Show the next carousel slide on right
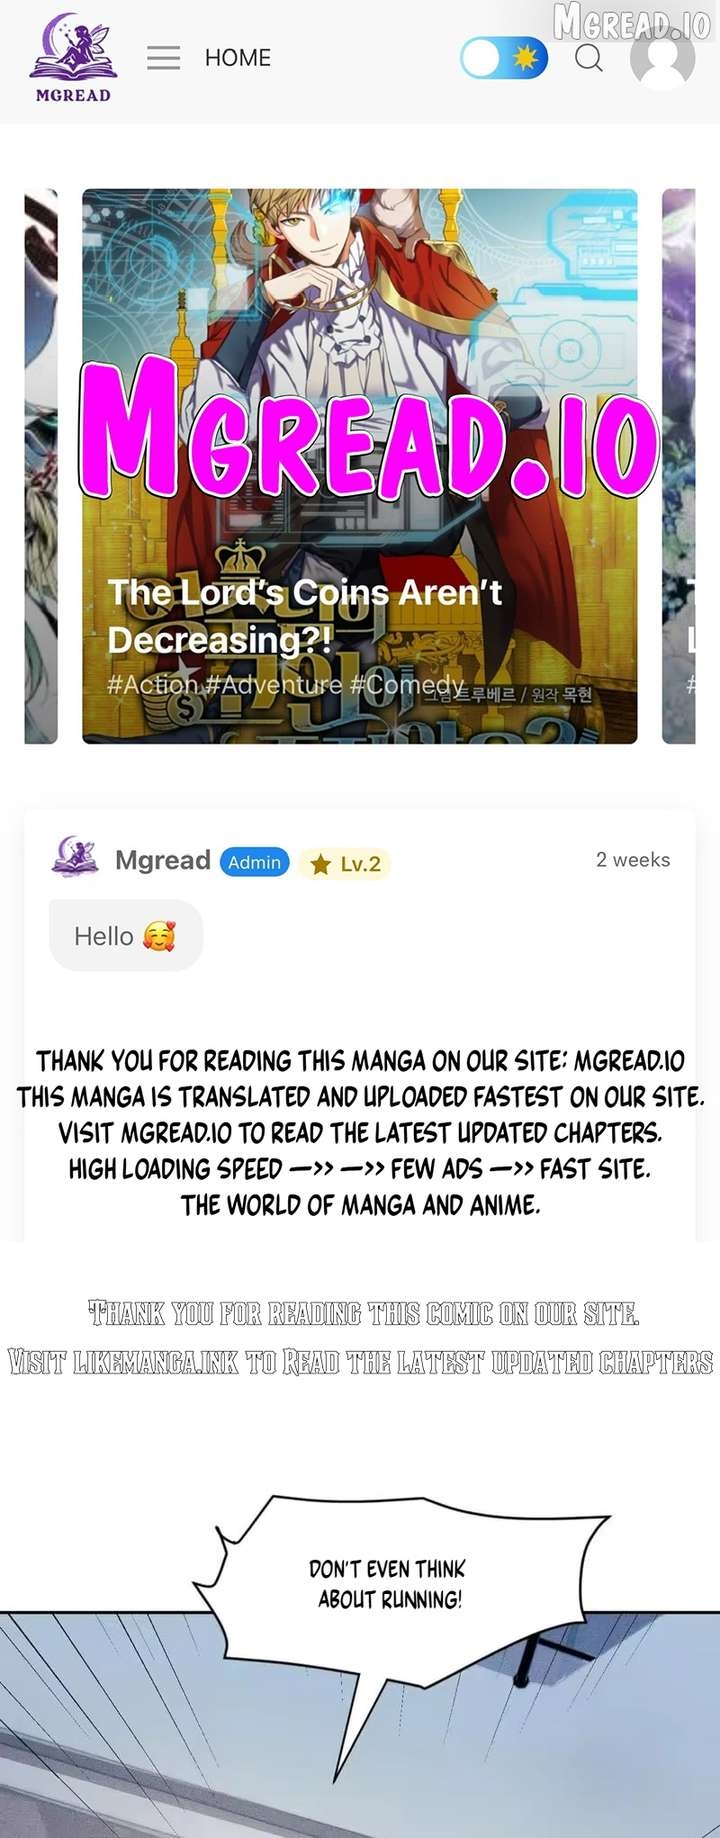Screen dimensions: 720x1838 (x=679, y=466)
